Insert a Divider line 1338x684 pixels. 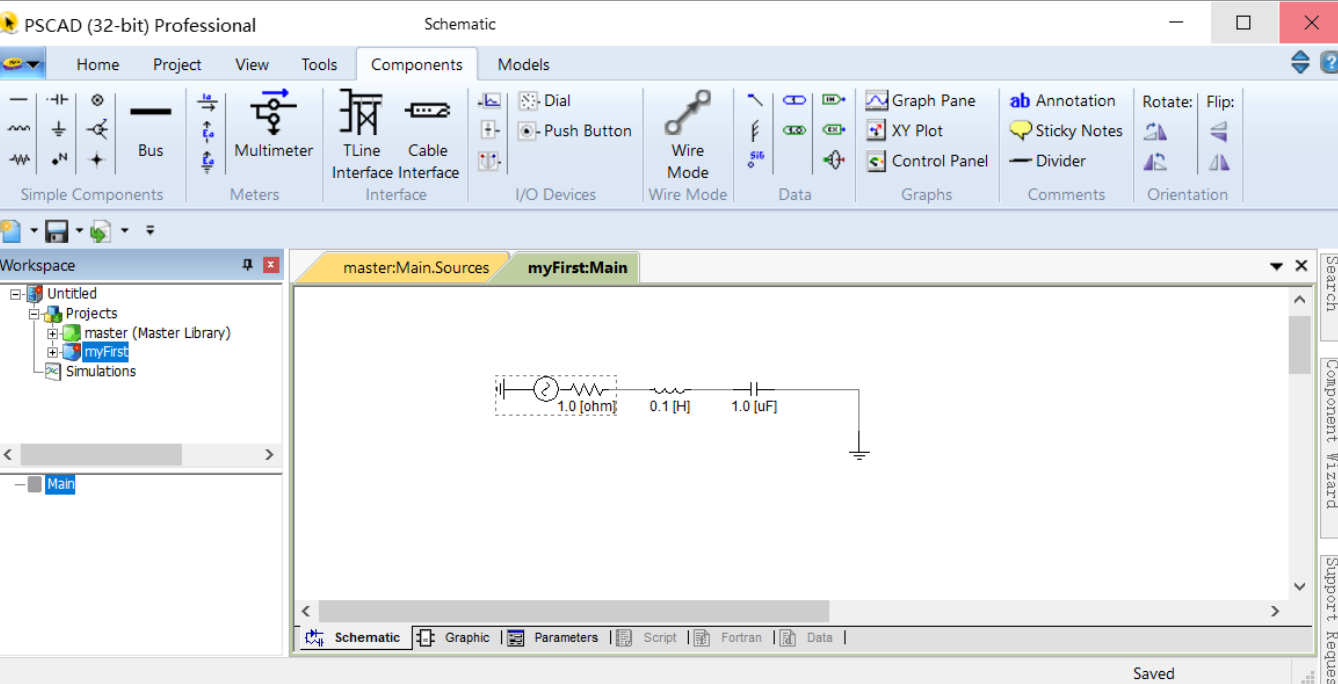pos(1047,161)
